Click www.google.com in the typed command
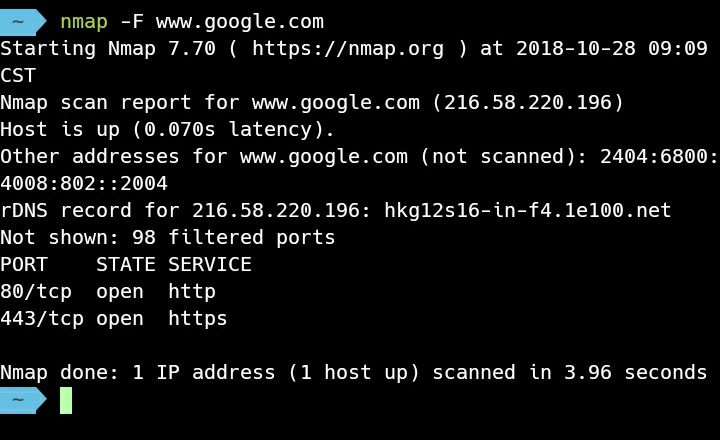 [x=240, y=22]
